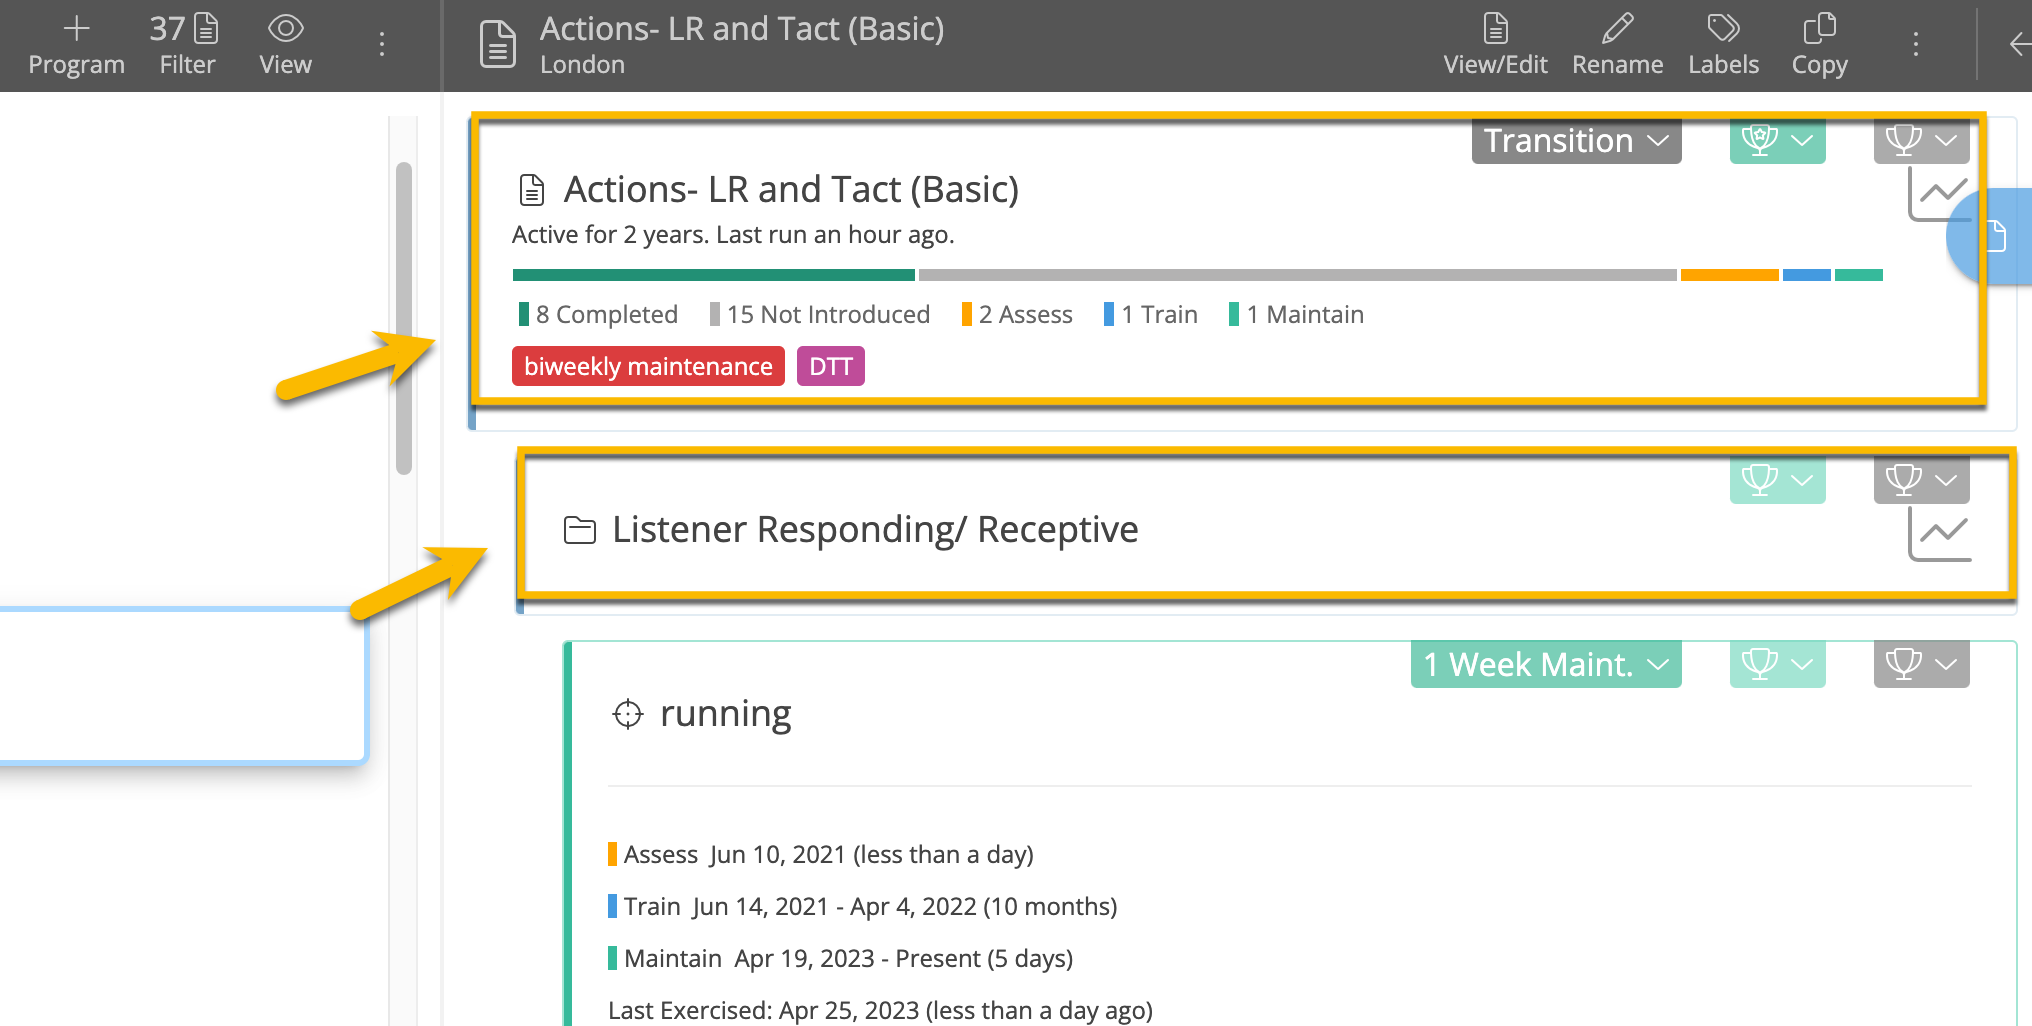Open the three-dot menu next to View
The height and width of the screenshot is (1026, 2032).
click(x=381, y=43)
